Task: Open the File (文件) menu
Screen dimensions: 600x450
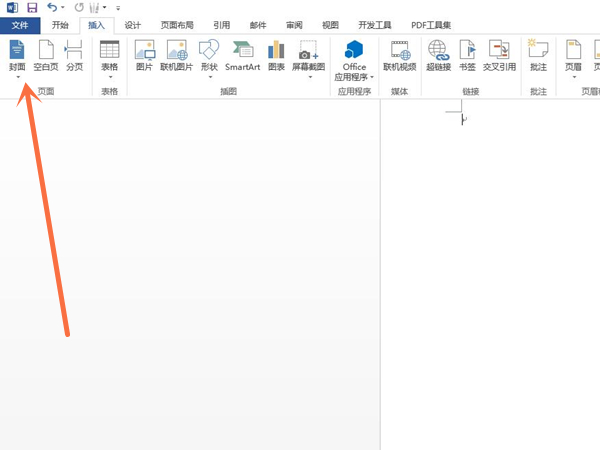Action: click(x=20, y=25)
